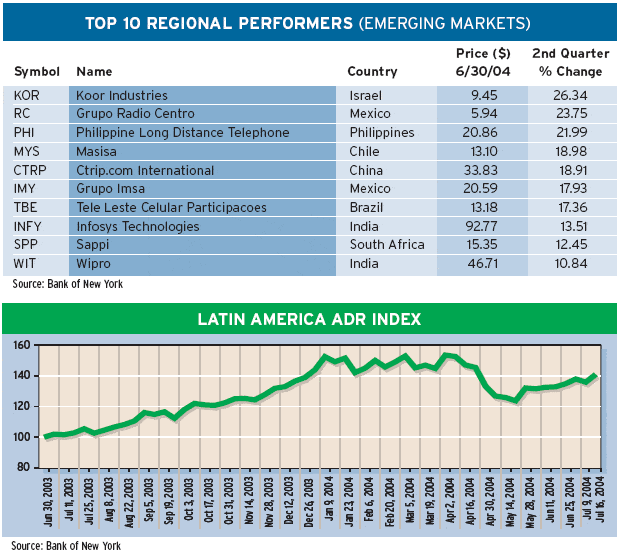Click the Chile country cell

point(364,151)
